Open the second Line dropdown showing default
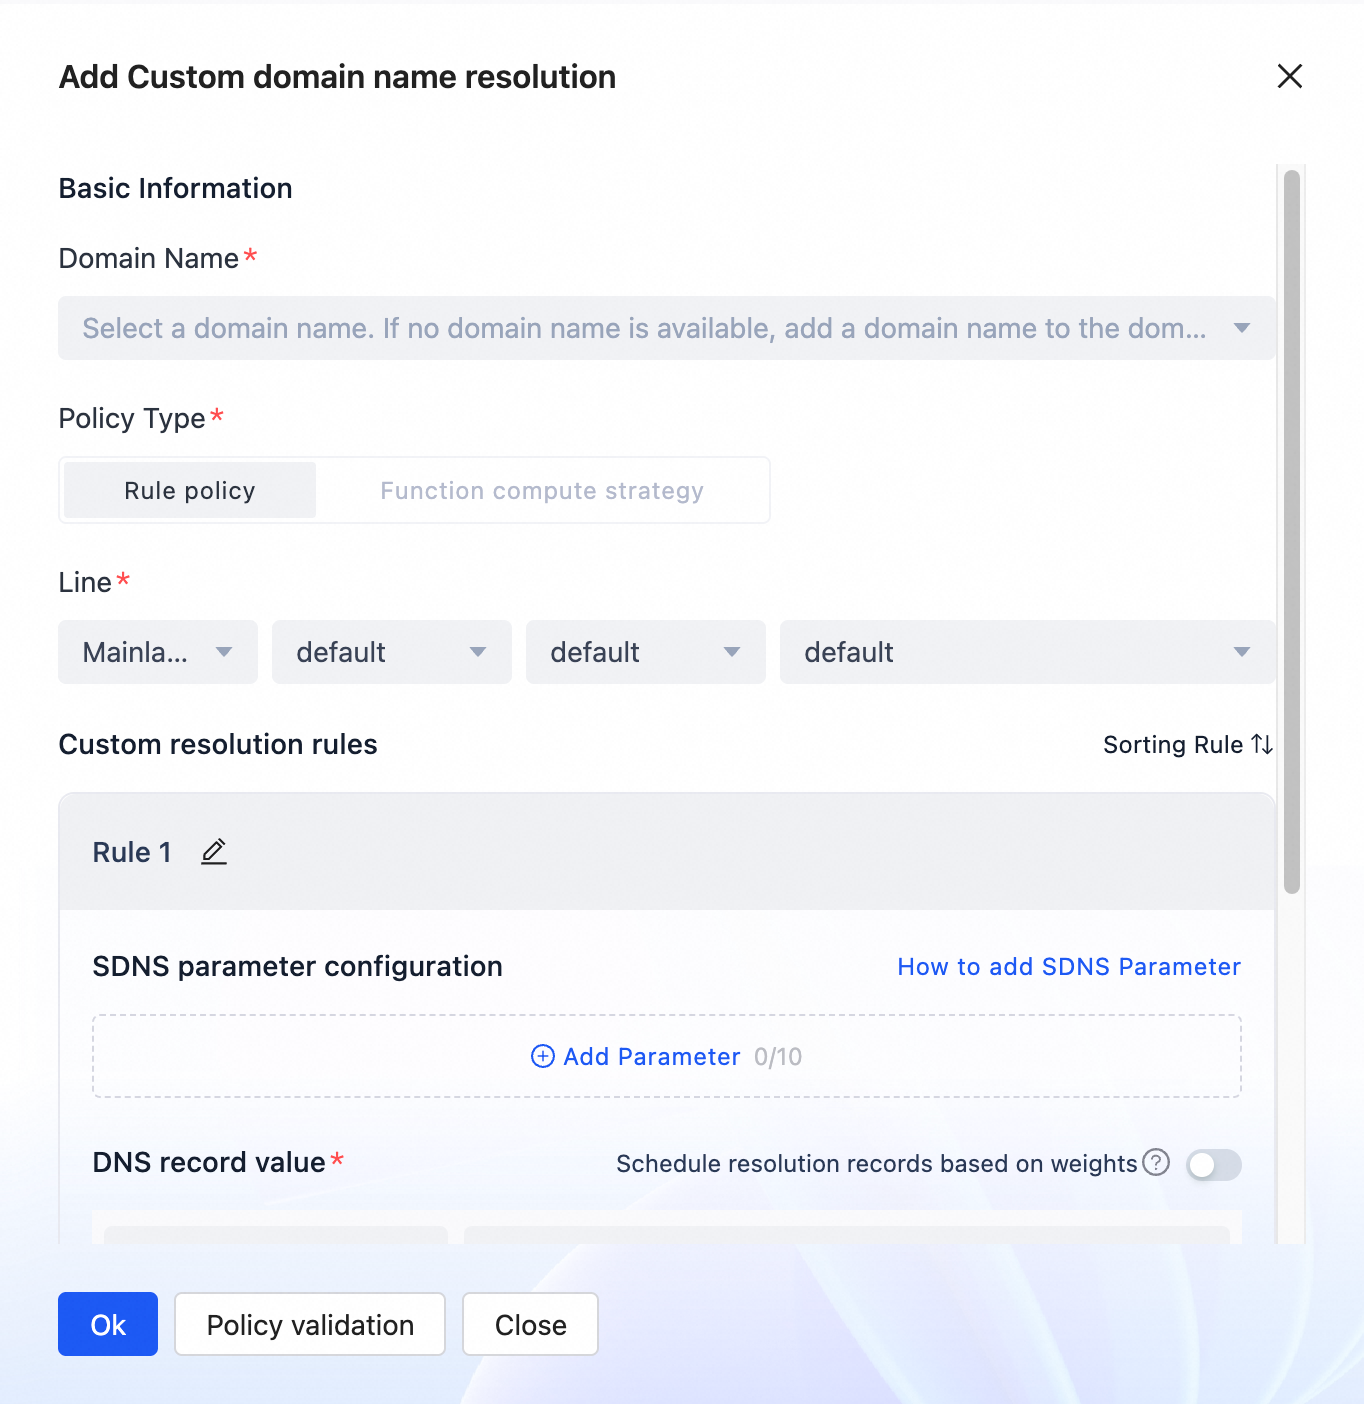Screen dimensions: 1364x1404 click(391, 653)
